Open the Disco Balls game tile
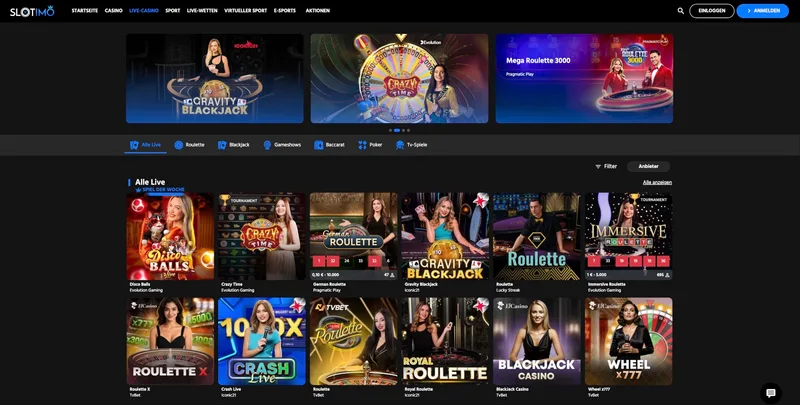This screenshot has height=405, width=800. point(170,236)
